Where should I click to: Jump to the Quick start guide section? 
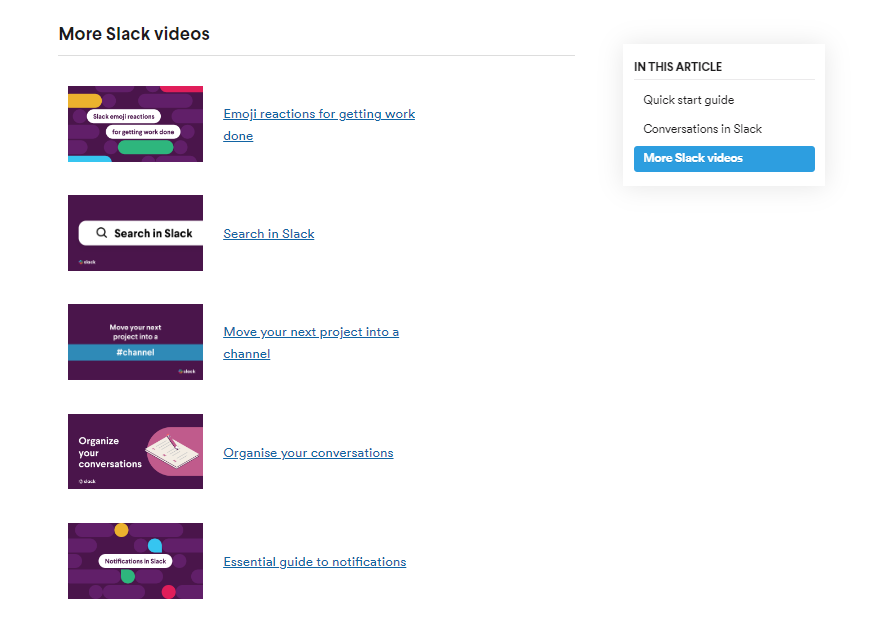click(x=689, y=100)
